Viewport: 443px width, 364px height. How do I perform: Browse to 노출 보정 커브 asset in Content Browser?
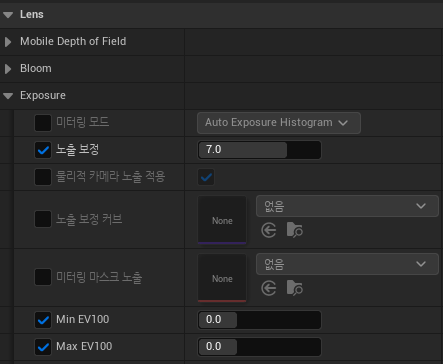click(x=295, y=230)
